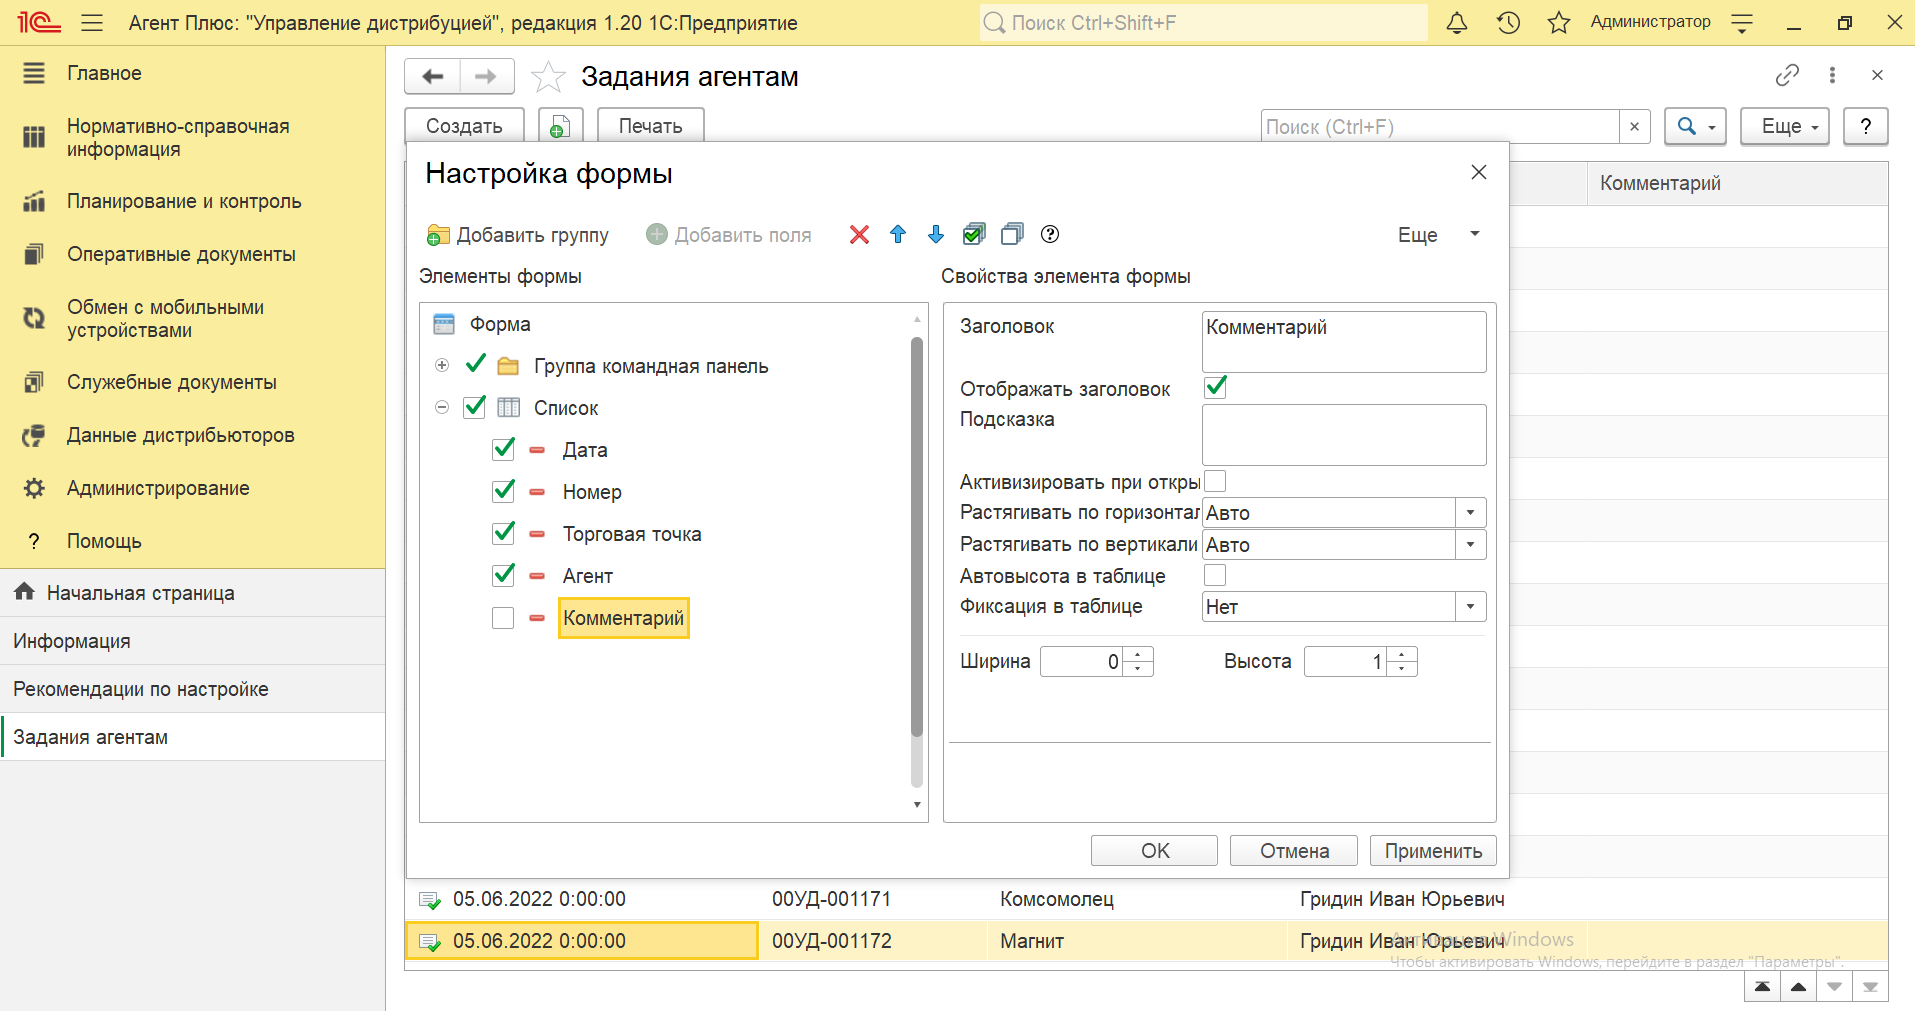Click the Применить button
The height and width of the screenshot is (1011, 1915).
click(1433, 851)
